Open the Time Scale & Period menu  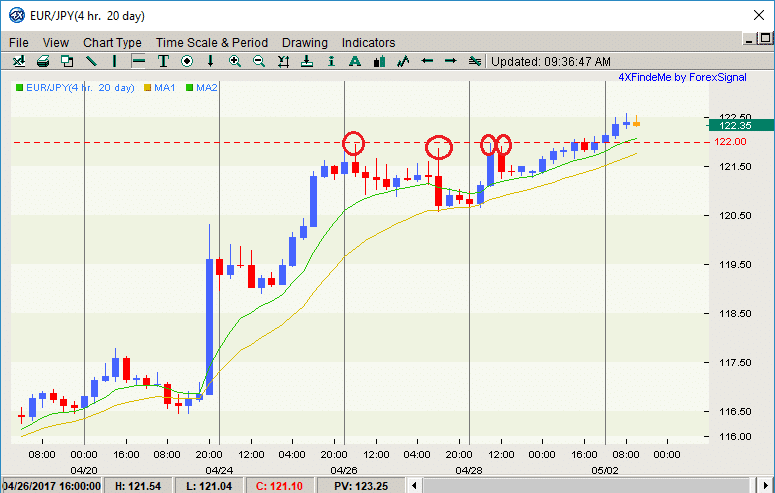click(211, 43)
